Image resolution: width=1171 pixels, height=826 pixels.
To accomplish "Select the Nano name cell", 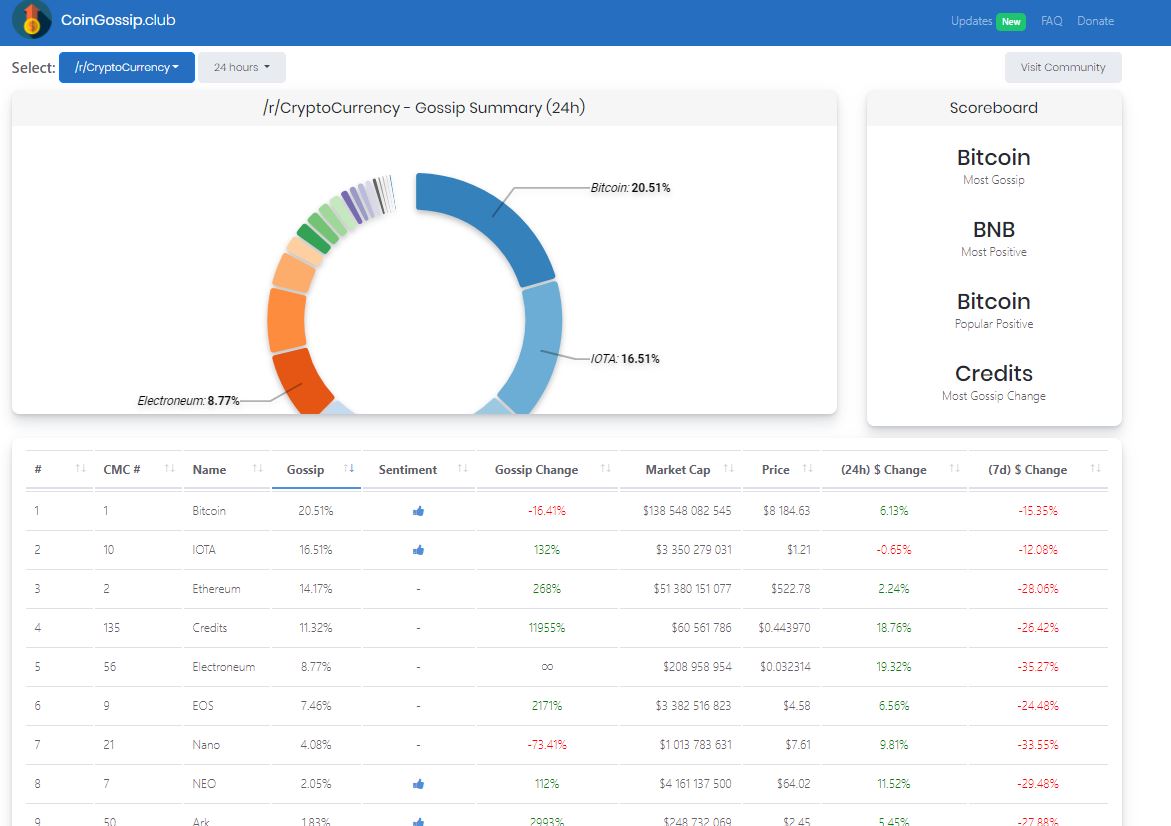I will coord(206,745).
